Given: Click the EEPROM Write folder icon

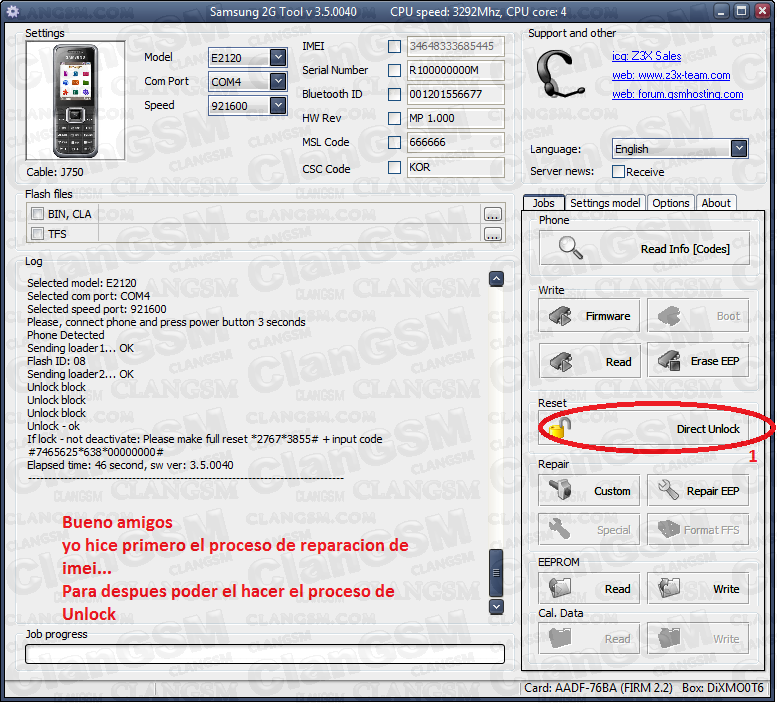Looking at the screenshot, I should 669,588.
